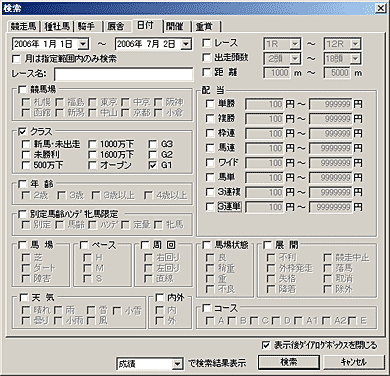Screen dimensions: 390x376
Task: Enable the 内外 group checkbox
Action: pyautogui.click(x=160, y=297)
